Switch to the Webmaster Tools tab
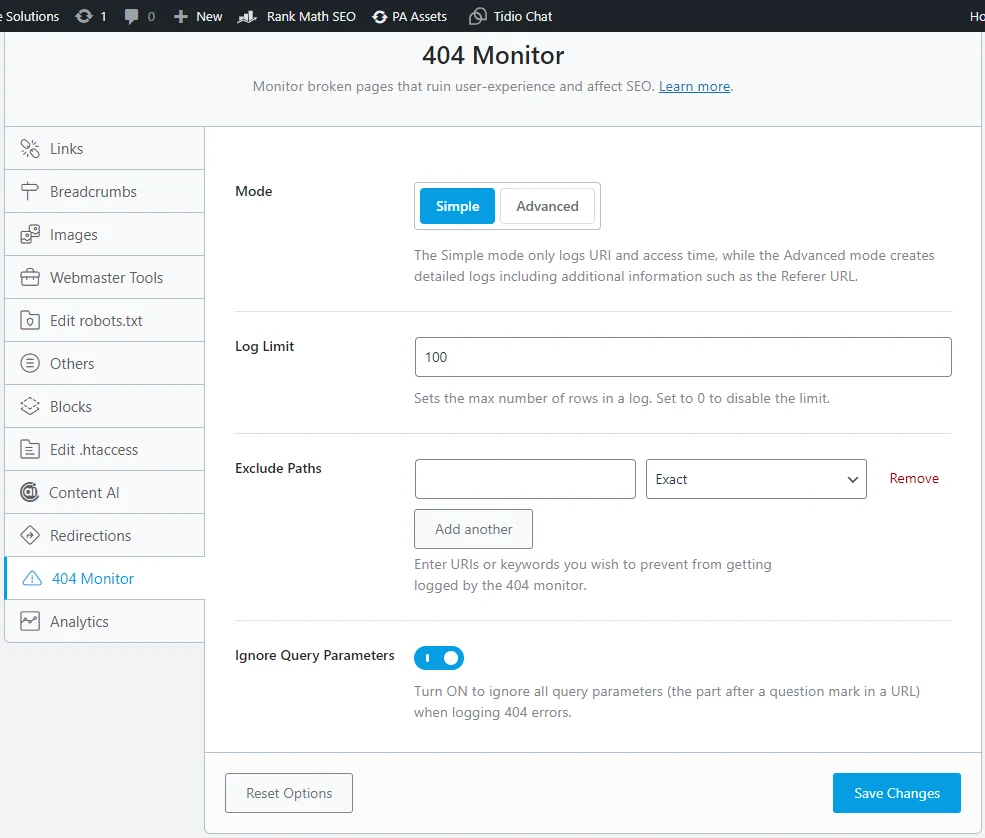 (x=104, y=277)
